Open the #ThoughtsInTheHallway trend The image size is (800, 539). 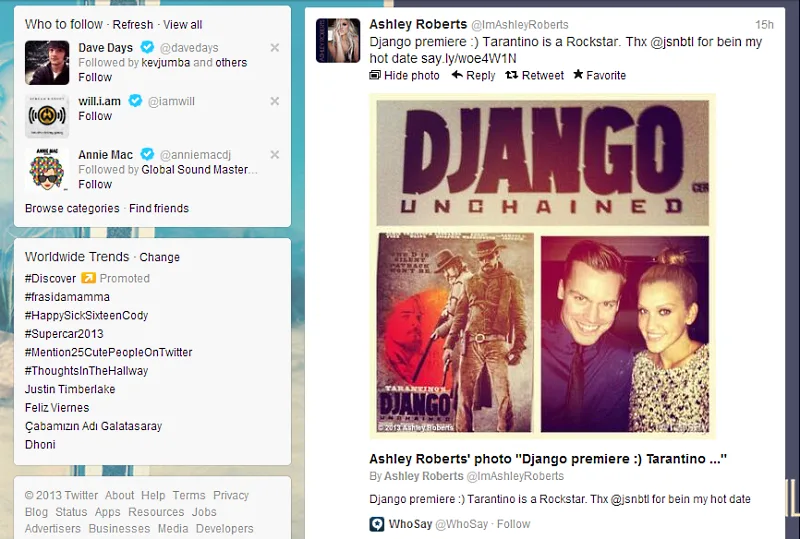86,371
